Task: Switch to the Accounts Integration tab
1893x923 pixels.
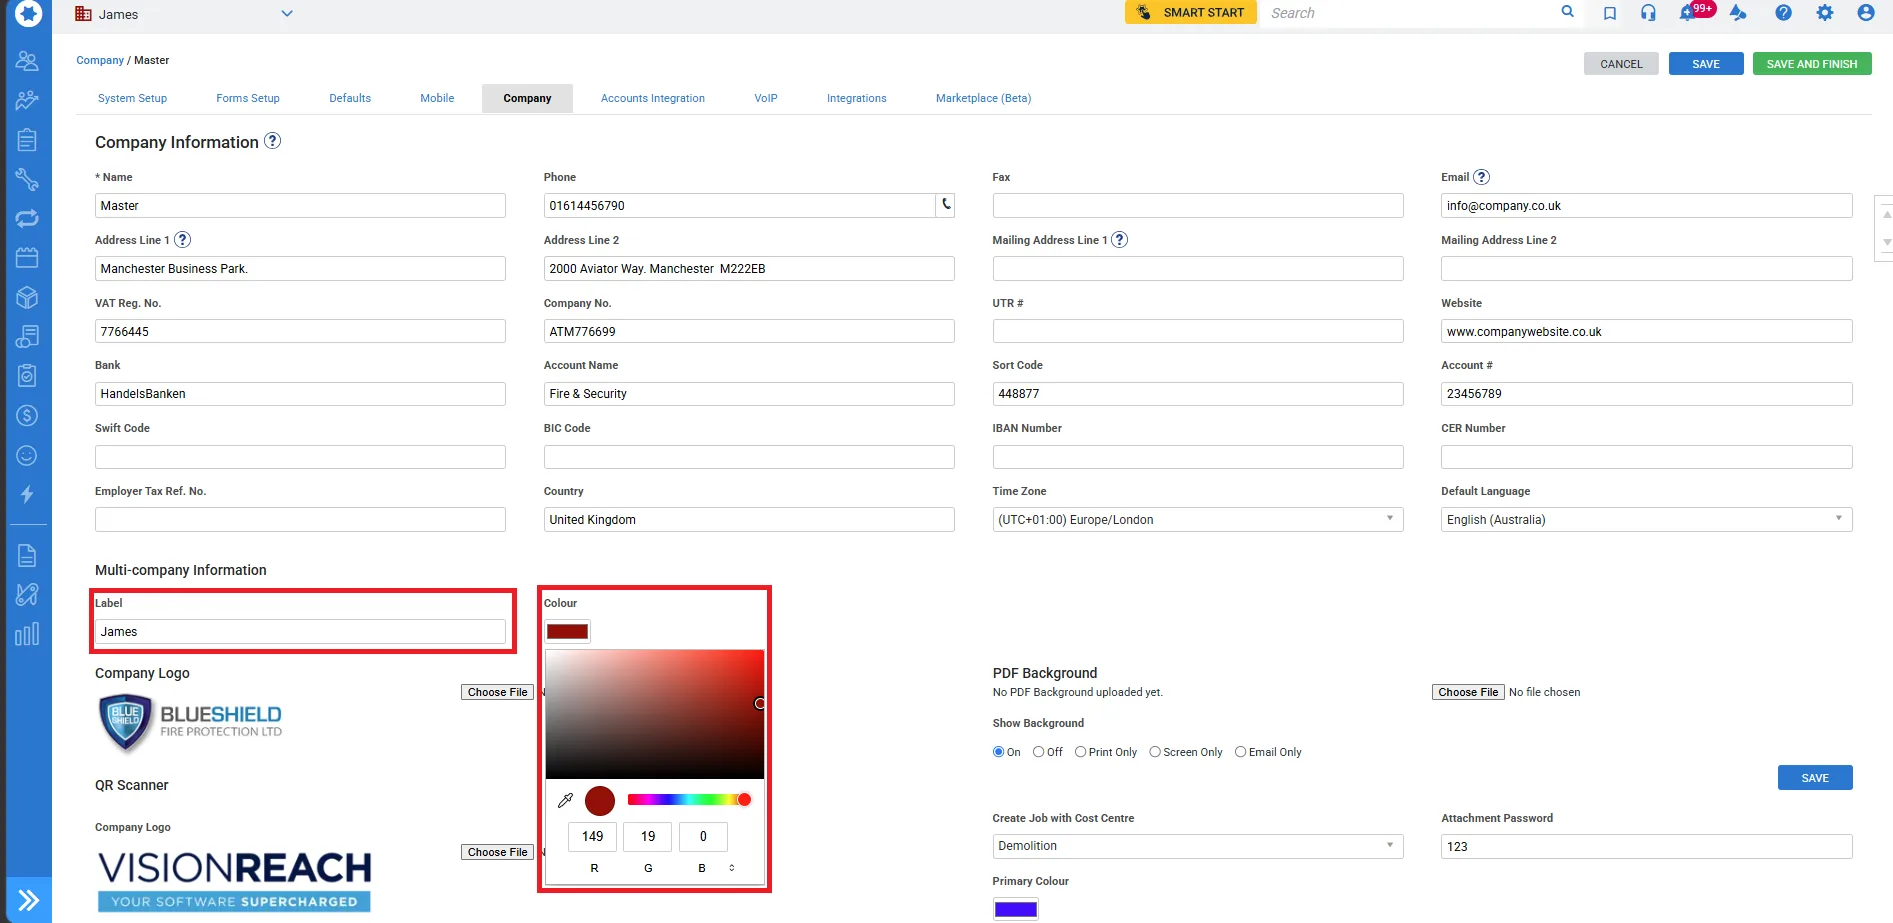Action: click(x=653, y=98)
